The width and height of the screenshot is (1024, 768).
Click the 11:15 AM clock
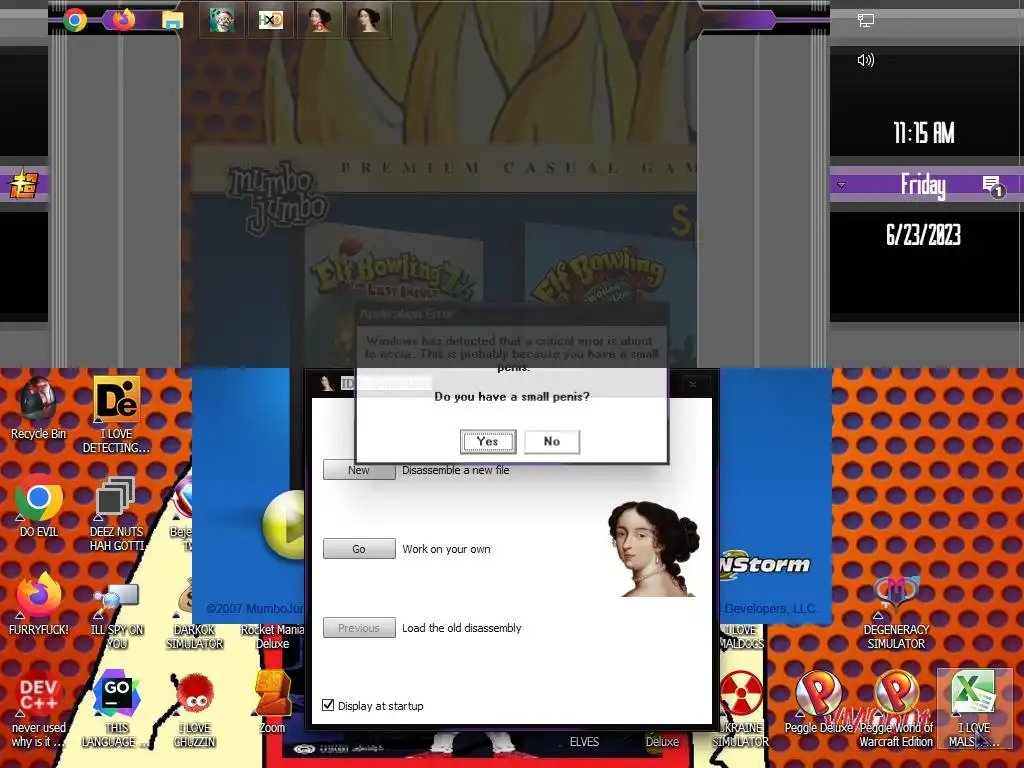pyautogui.click(x=923, y=133)
